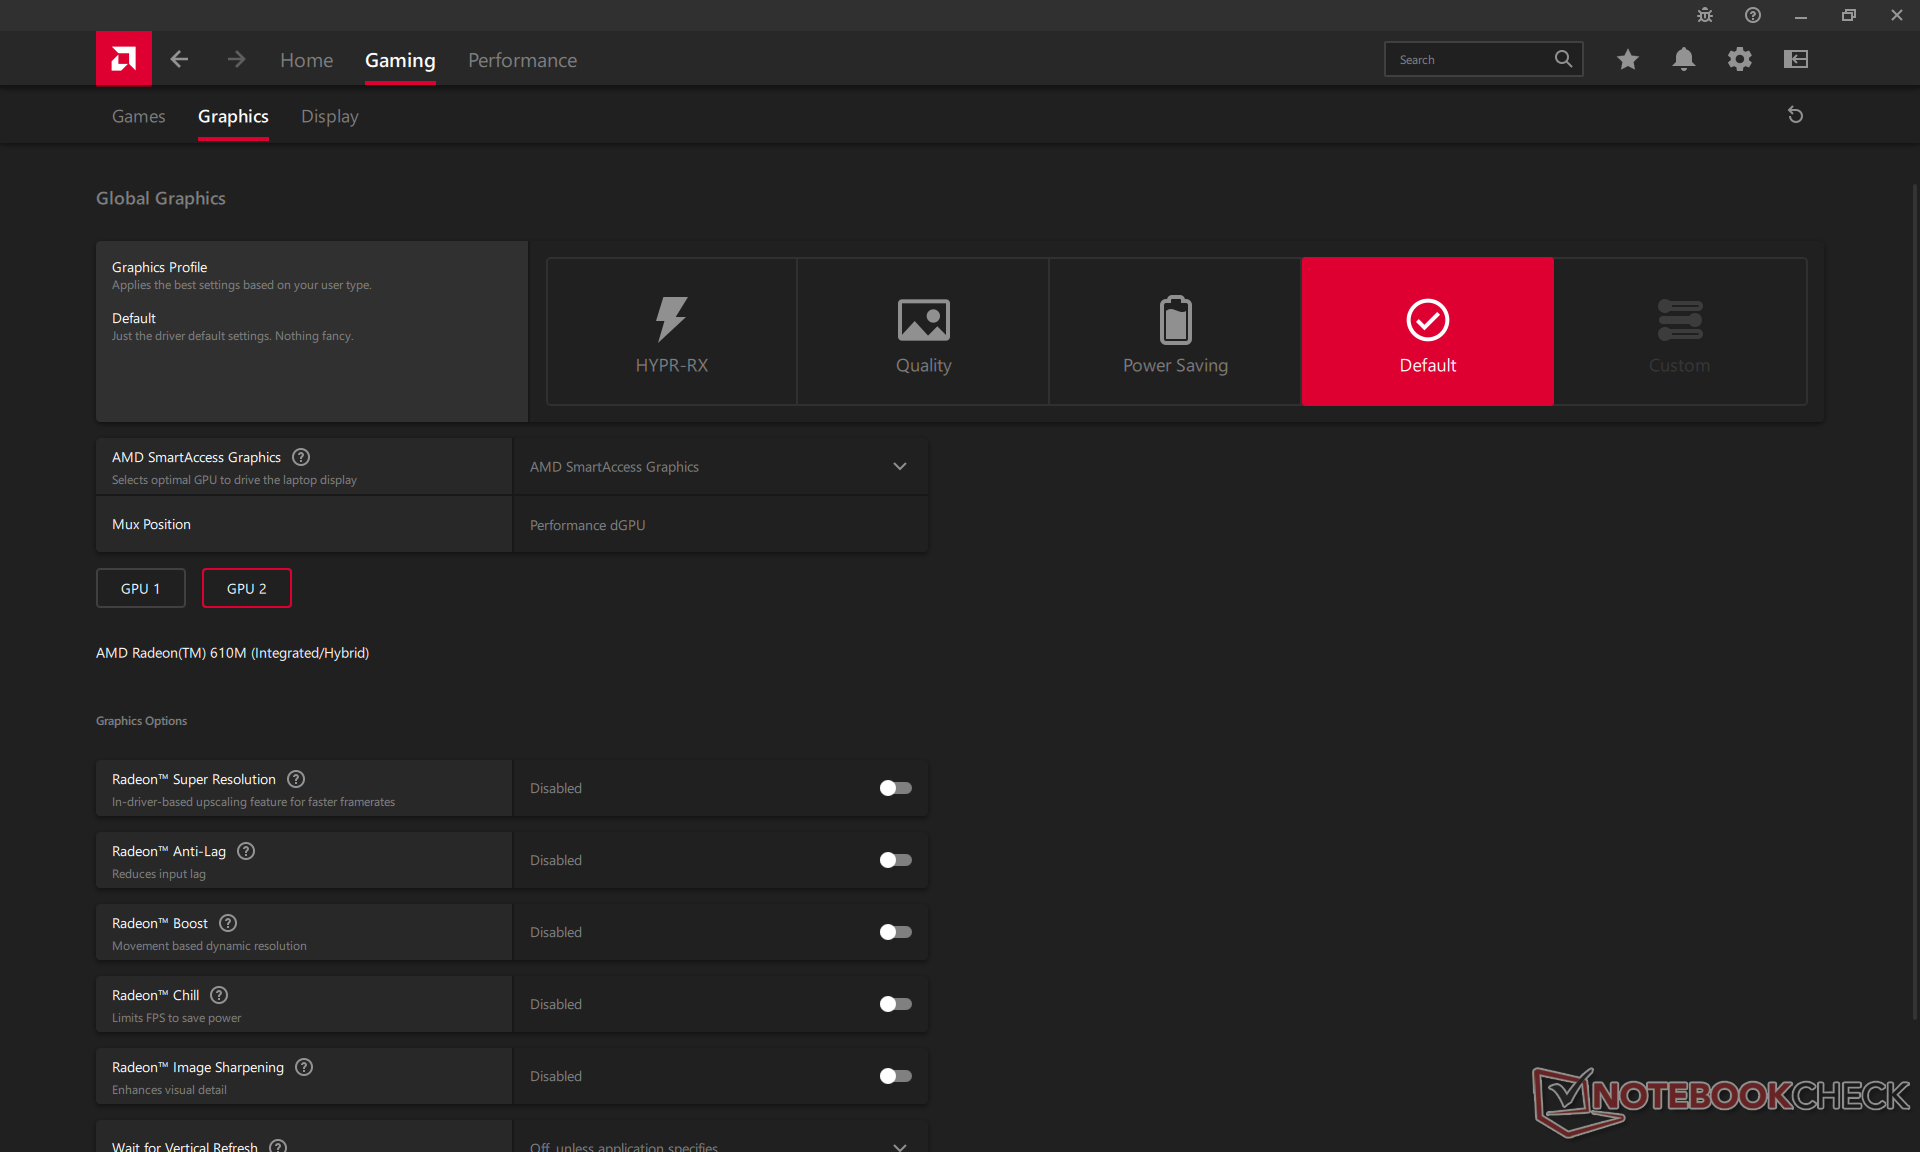
Task: Turn on Radeon Boost switch
Action: (895, 932)
